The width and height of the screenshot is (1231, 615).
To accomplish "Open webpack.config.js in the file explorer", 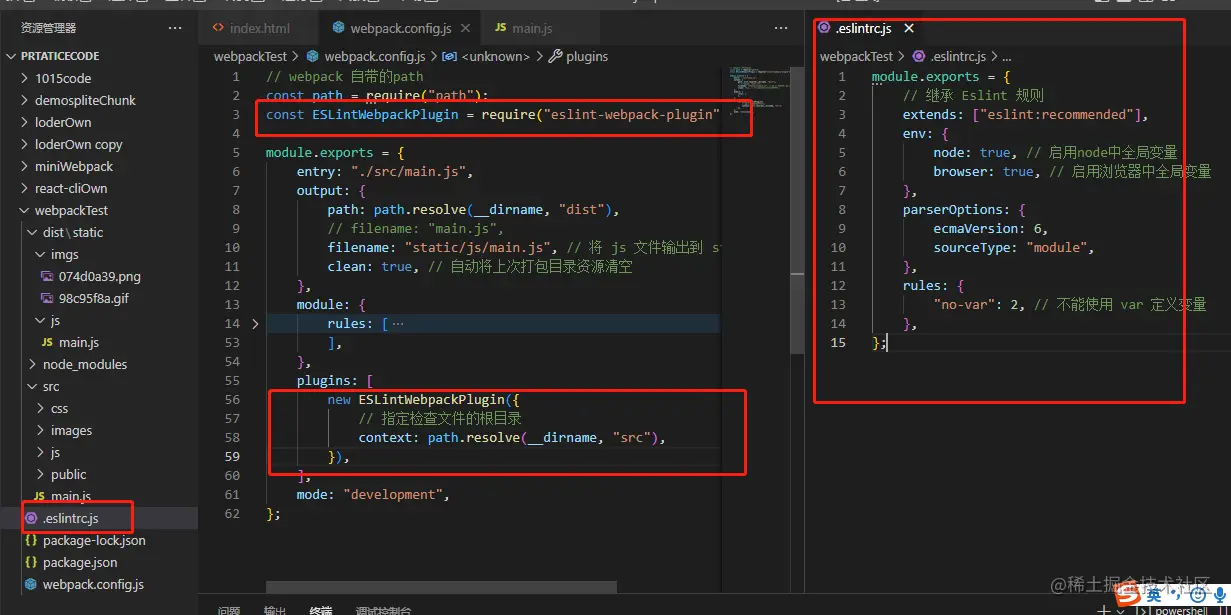I will click(x=99, y=584).
